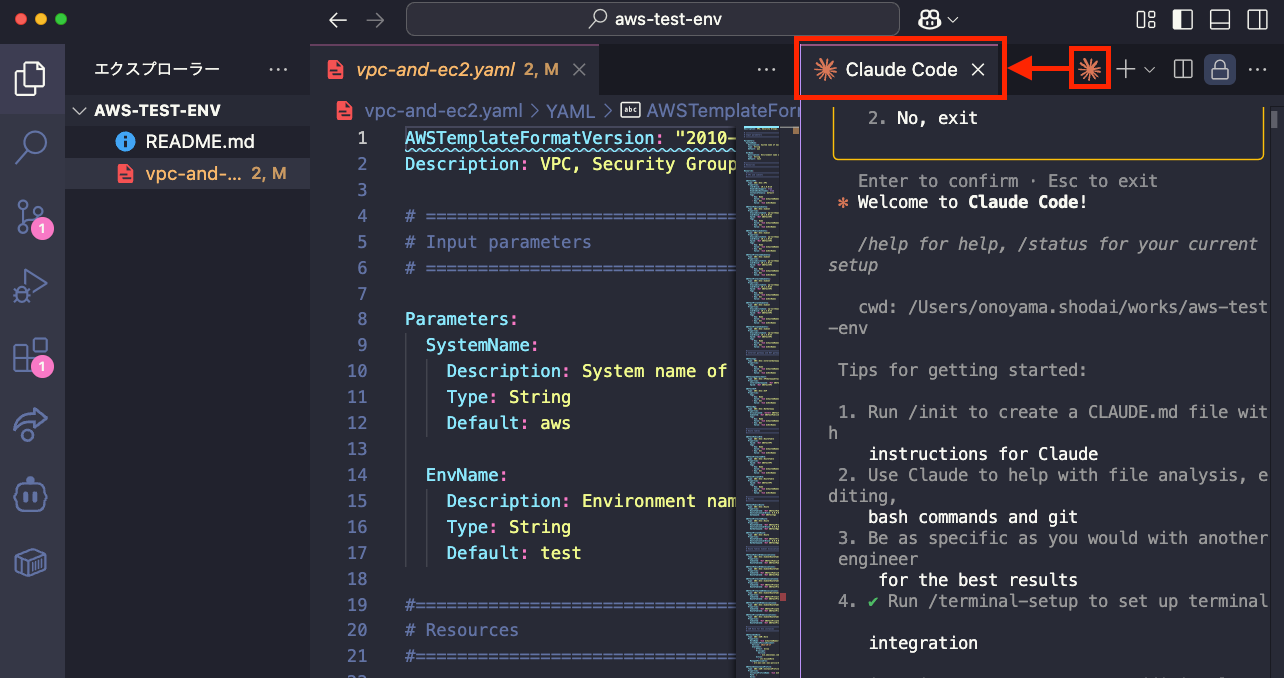Go back using the left arrow
The image size is (1284, 678).
338,19
